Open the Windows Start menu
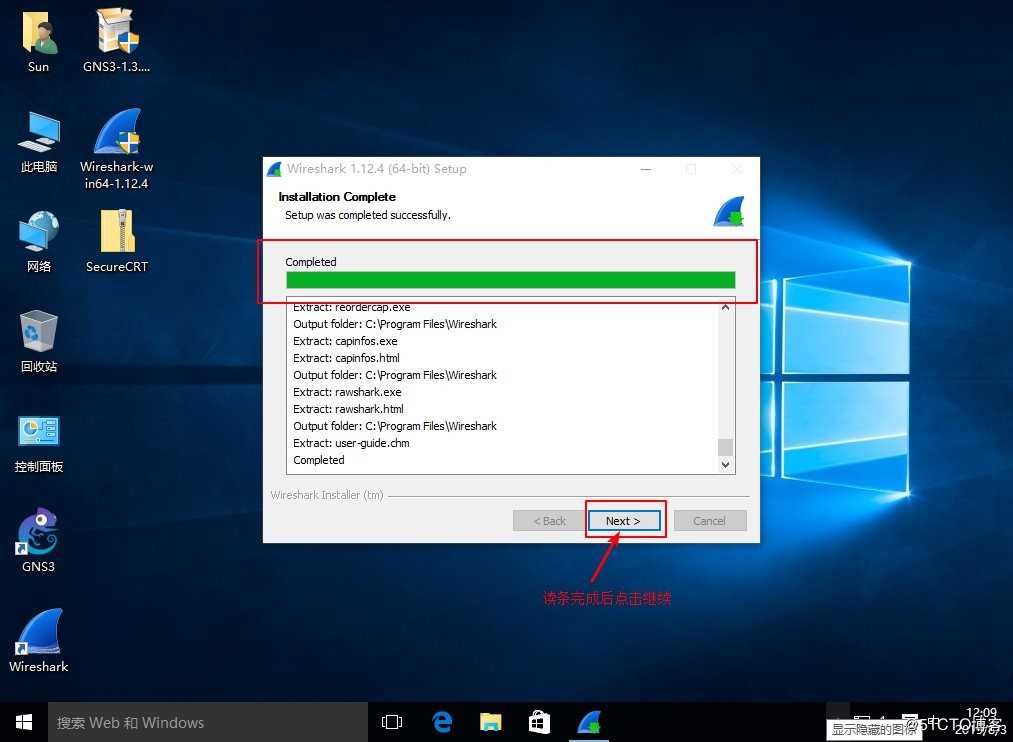The width and height of the screenshot is (1013, 742). (24, 722)
